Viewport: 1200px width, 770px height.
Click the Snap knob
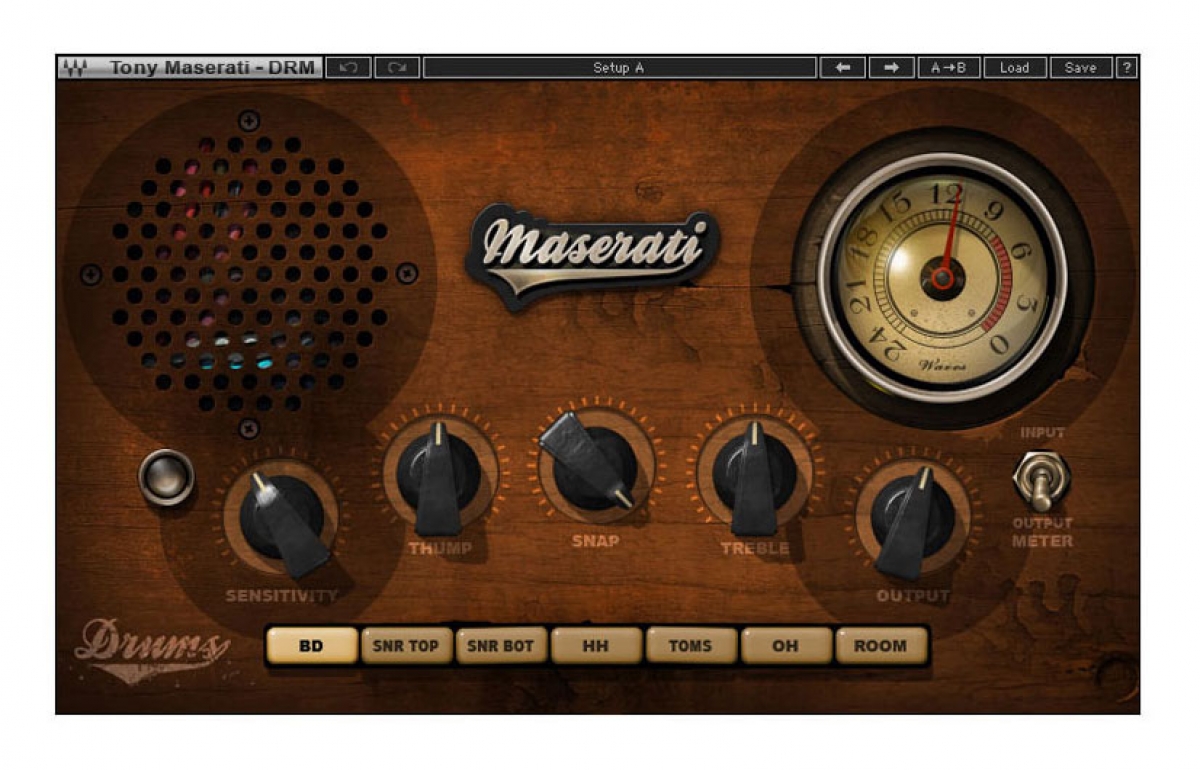(595, 466)
